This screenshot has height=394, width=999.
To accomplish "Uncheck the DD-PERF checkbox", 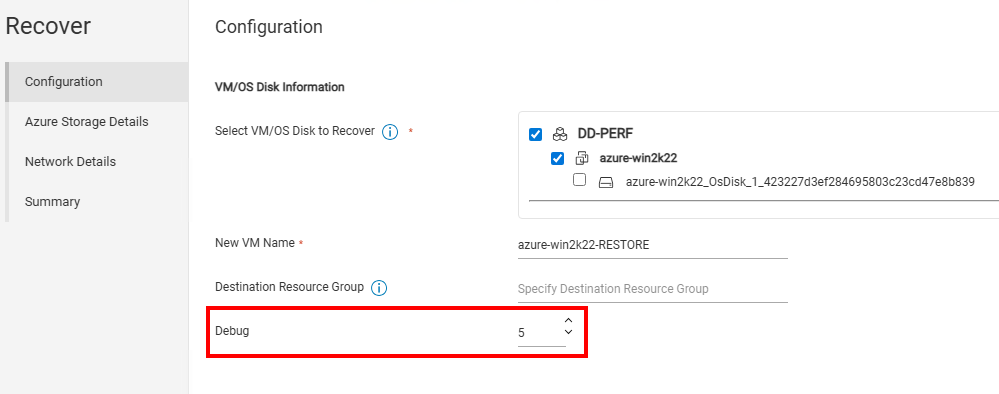I will point(535,135).
